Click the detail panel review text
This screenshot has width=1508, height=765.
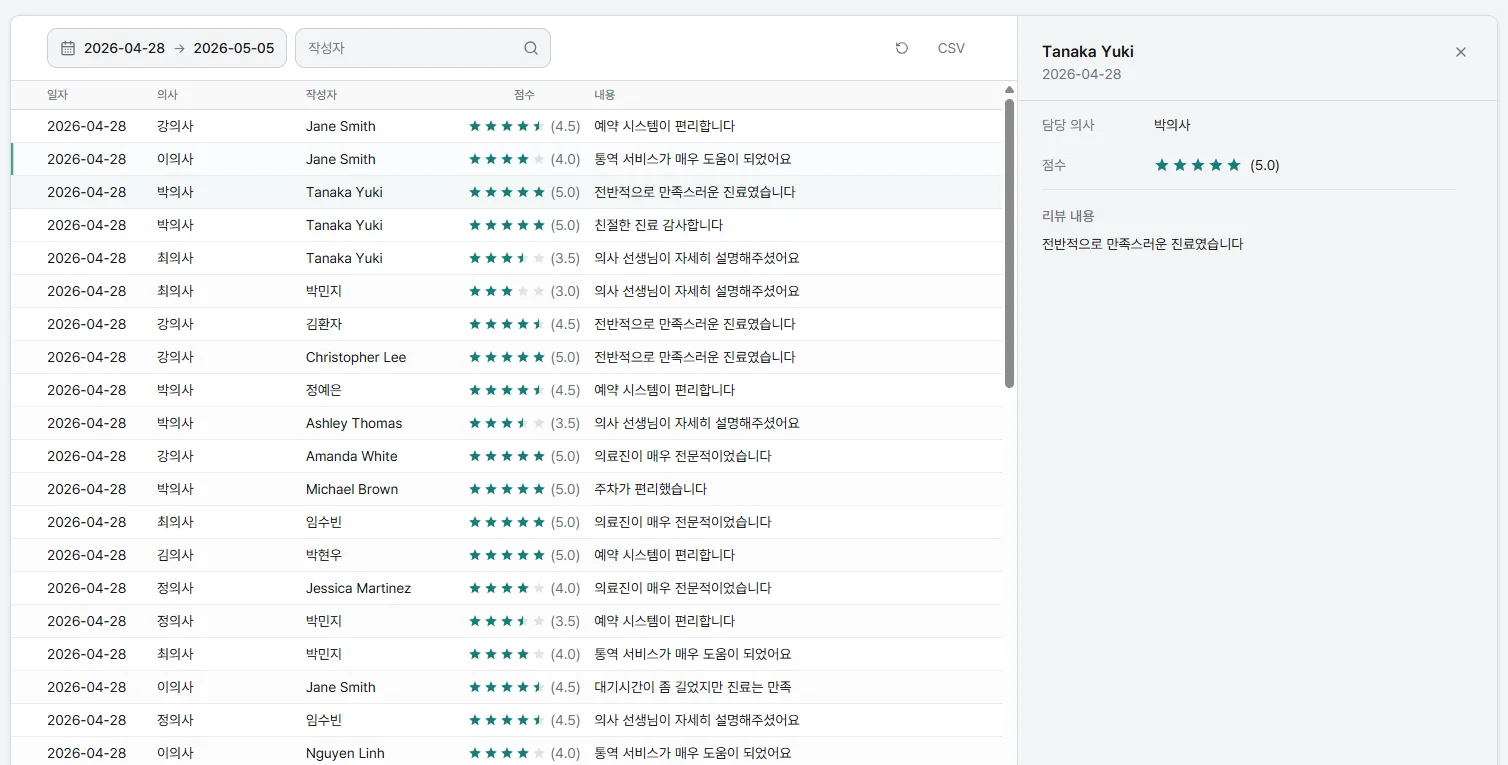point(1142,244)
